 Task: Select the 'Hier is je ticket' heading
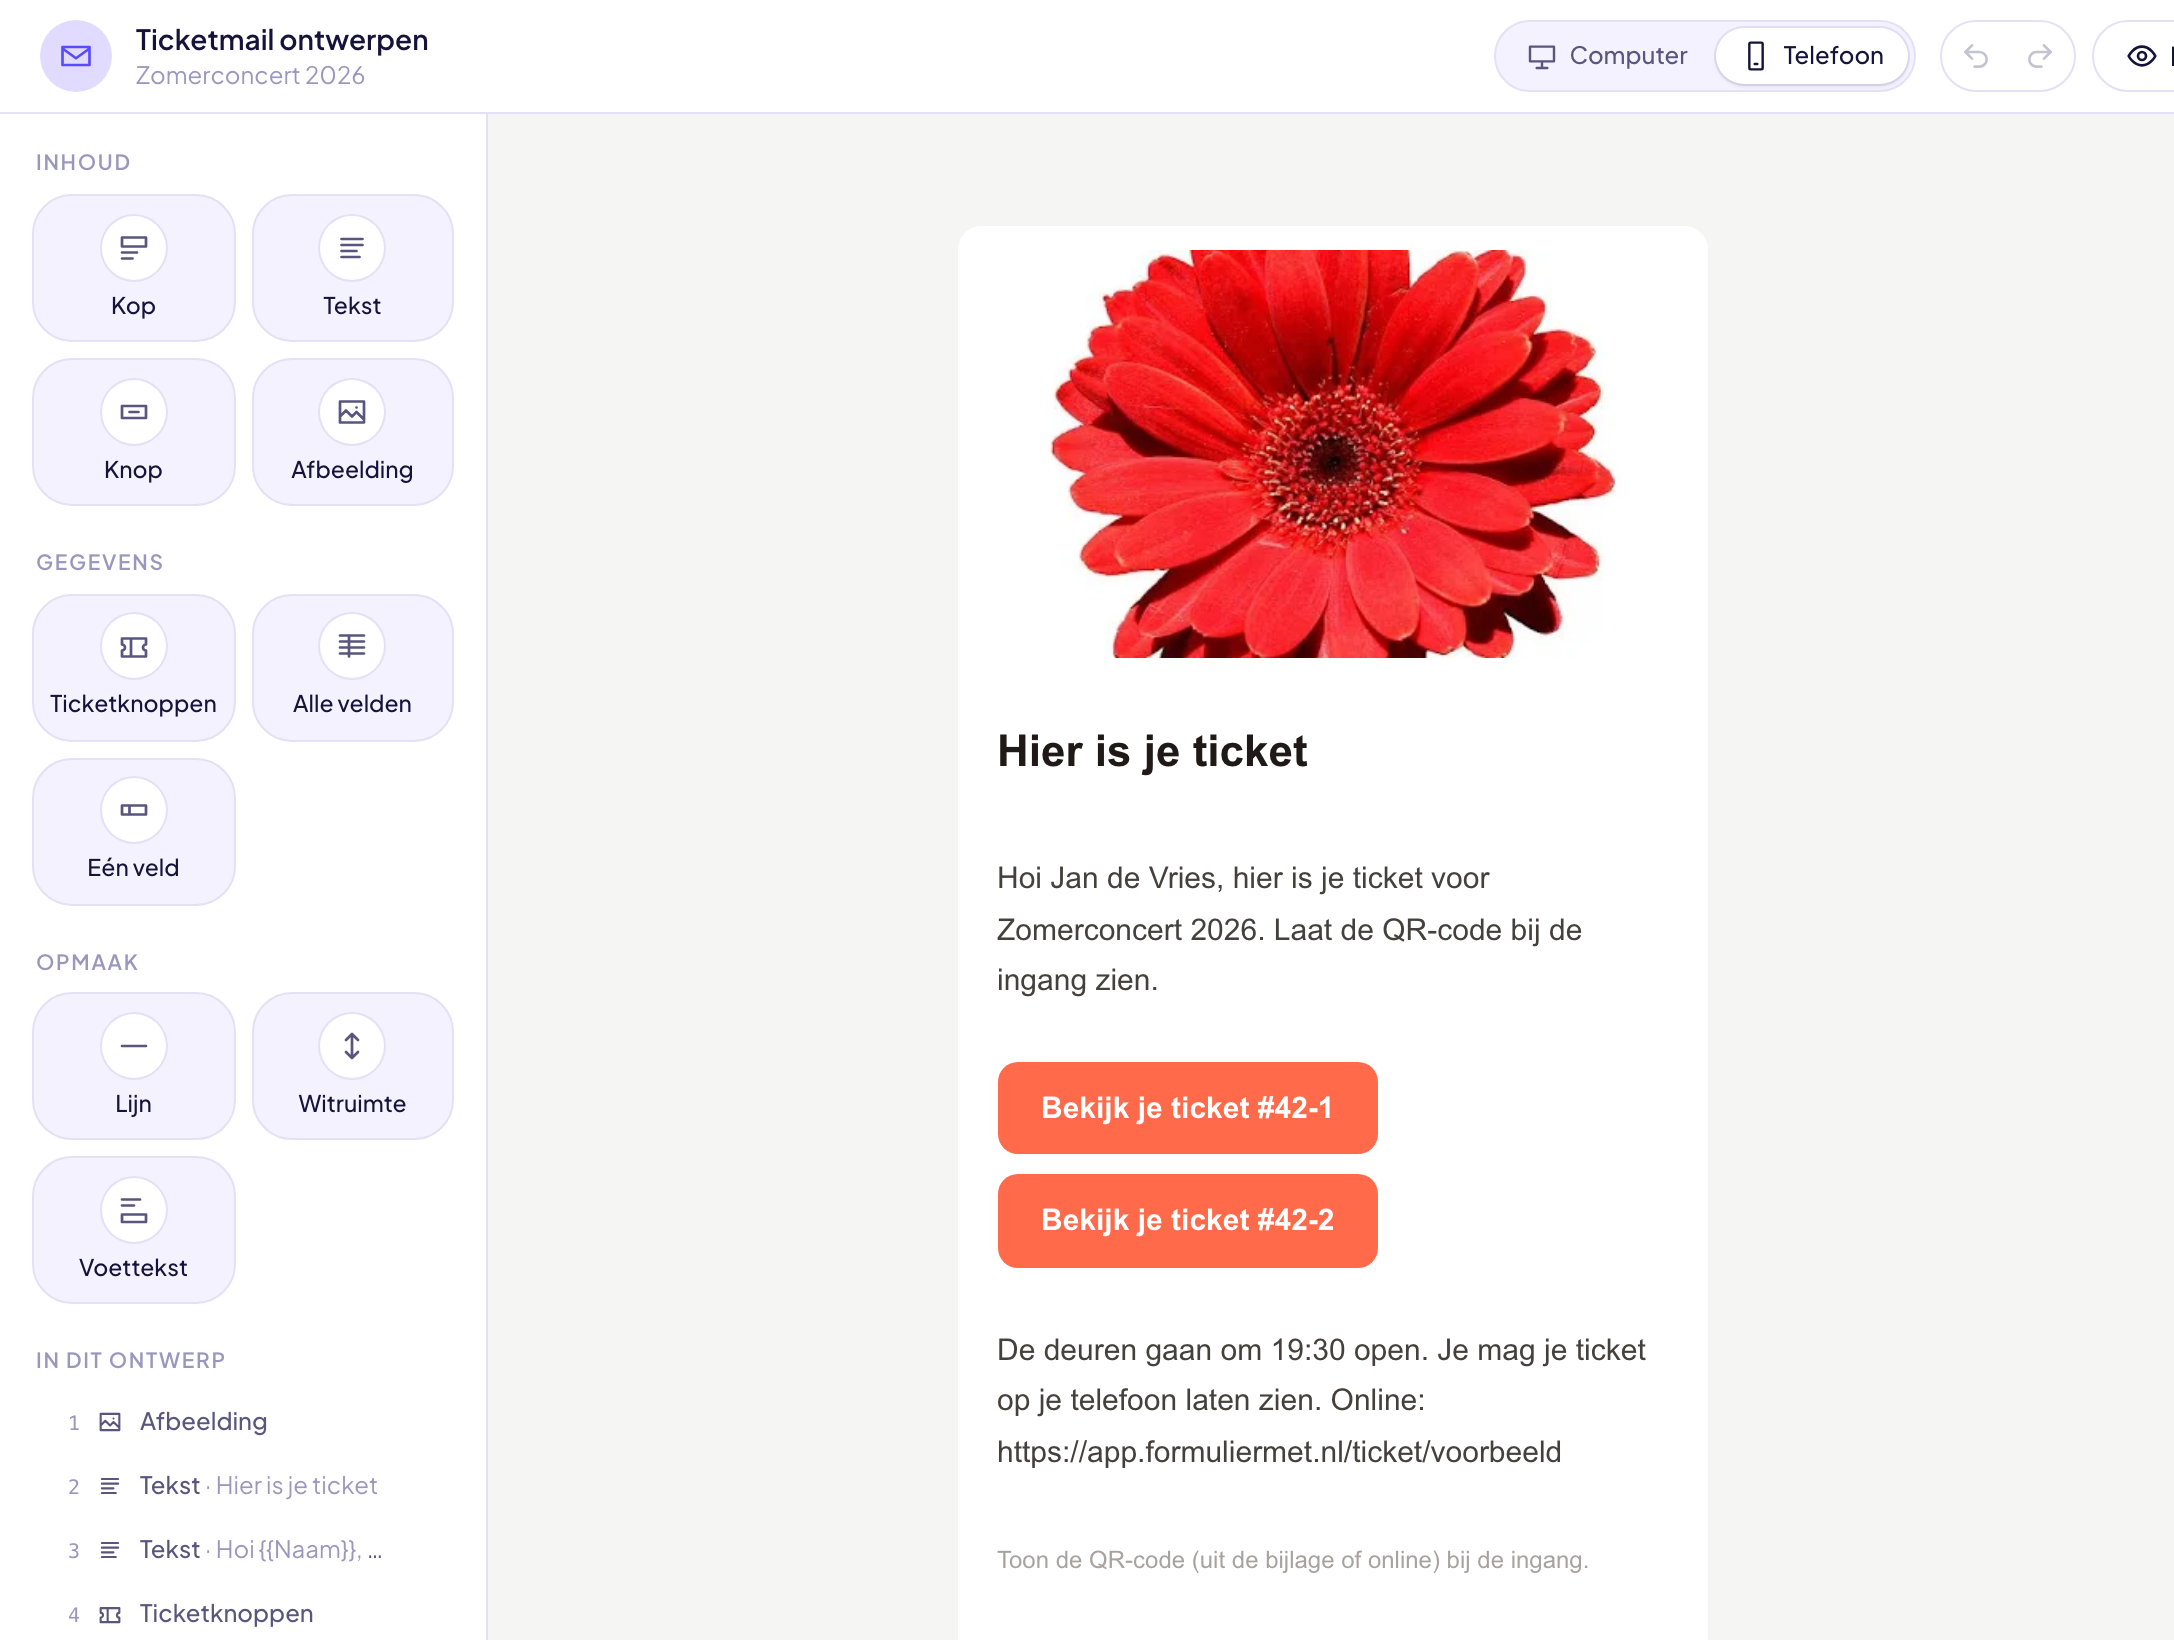pyautogui.click(x=1152, y=751)
